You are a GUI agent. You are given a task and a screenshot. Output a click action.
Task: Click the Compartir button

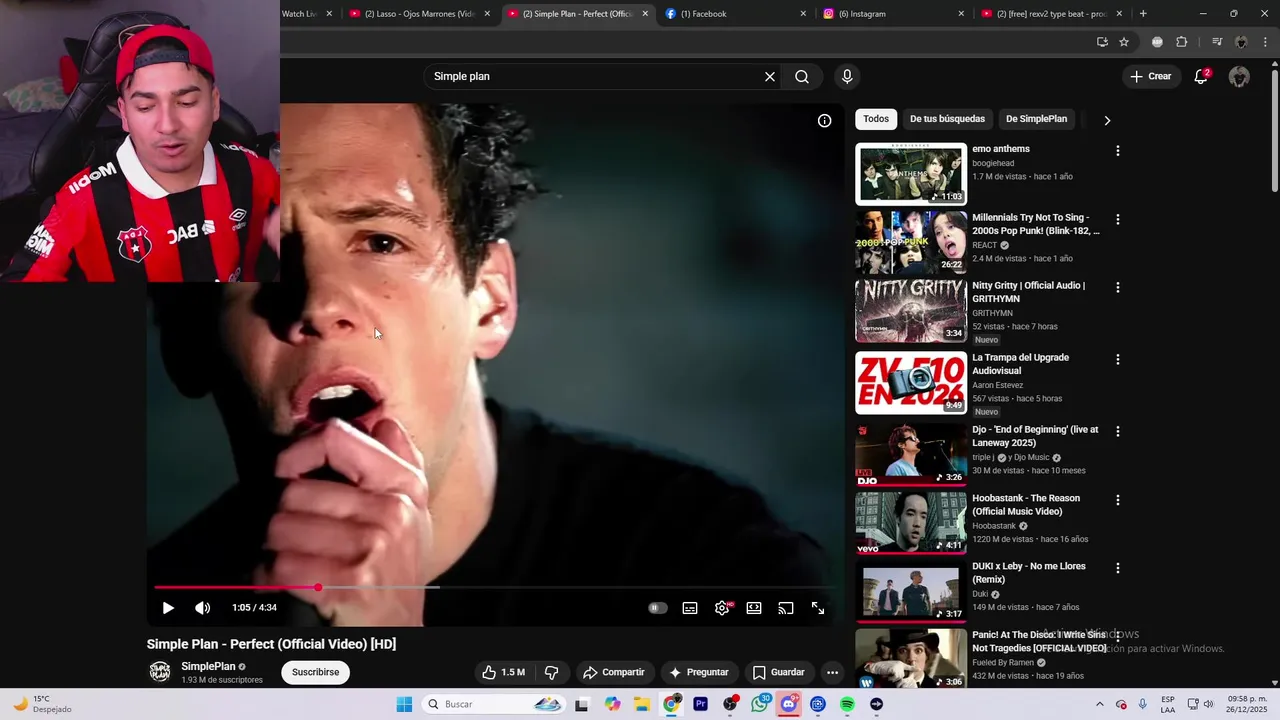click(613, 672)
